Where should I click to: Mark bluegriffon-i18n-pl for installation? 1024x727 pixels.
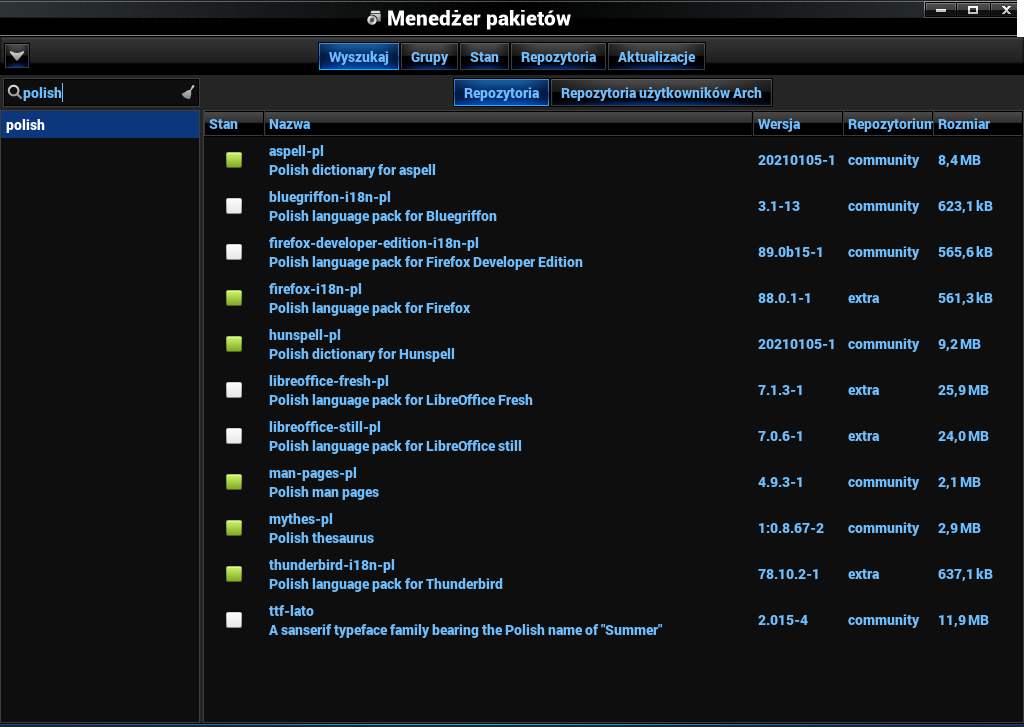234,206
